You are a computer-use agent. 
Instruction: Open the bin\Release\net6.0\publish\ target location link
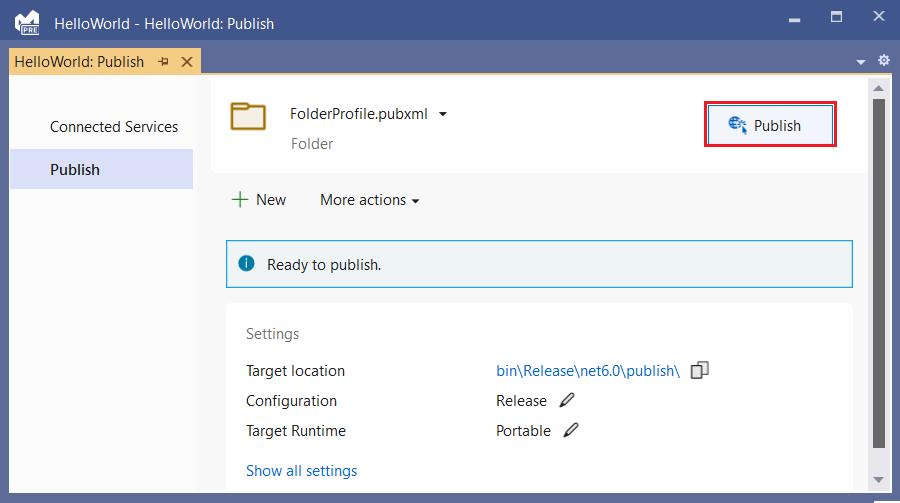click(x=588, y=371)
